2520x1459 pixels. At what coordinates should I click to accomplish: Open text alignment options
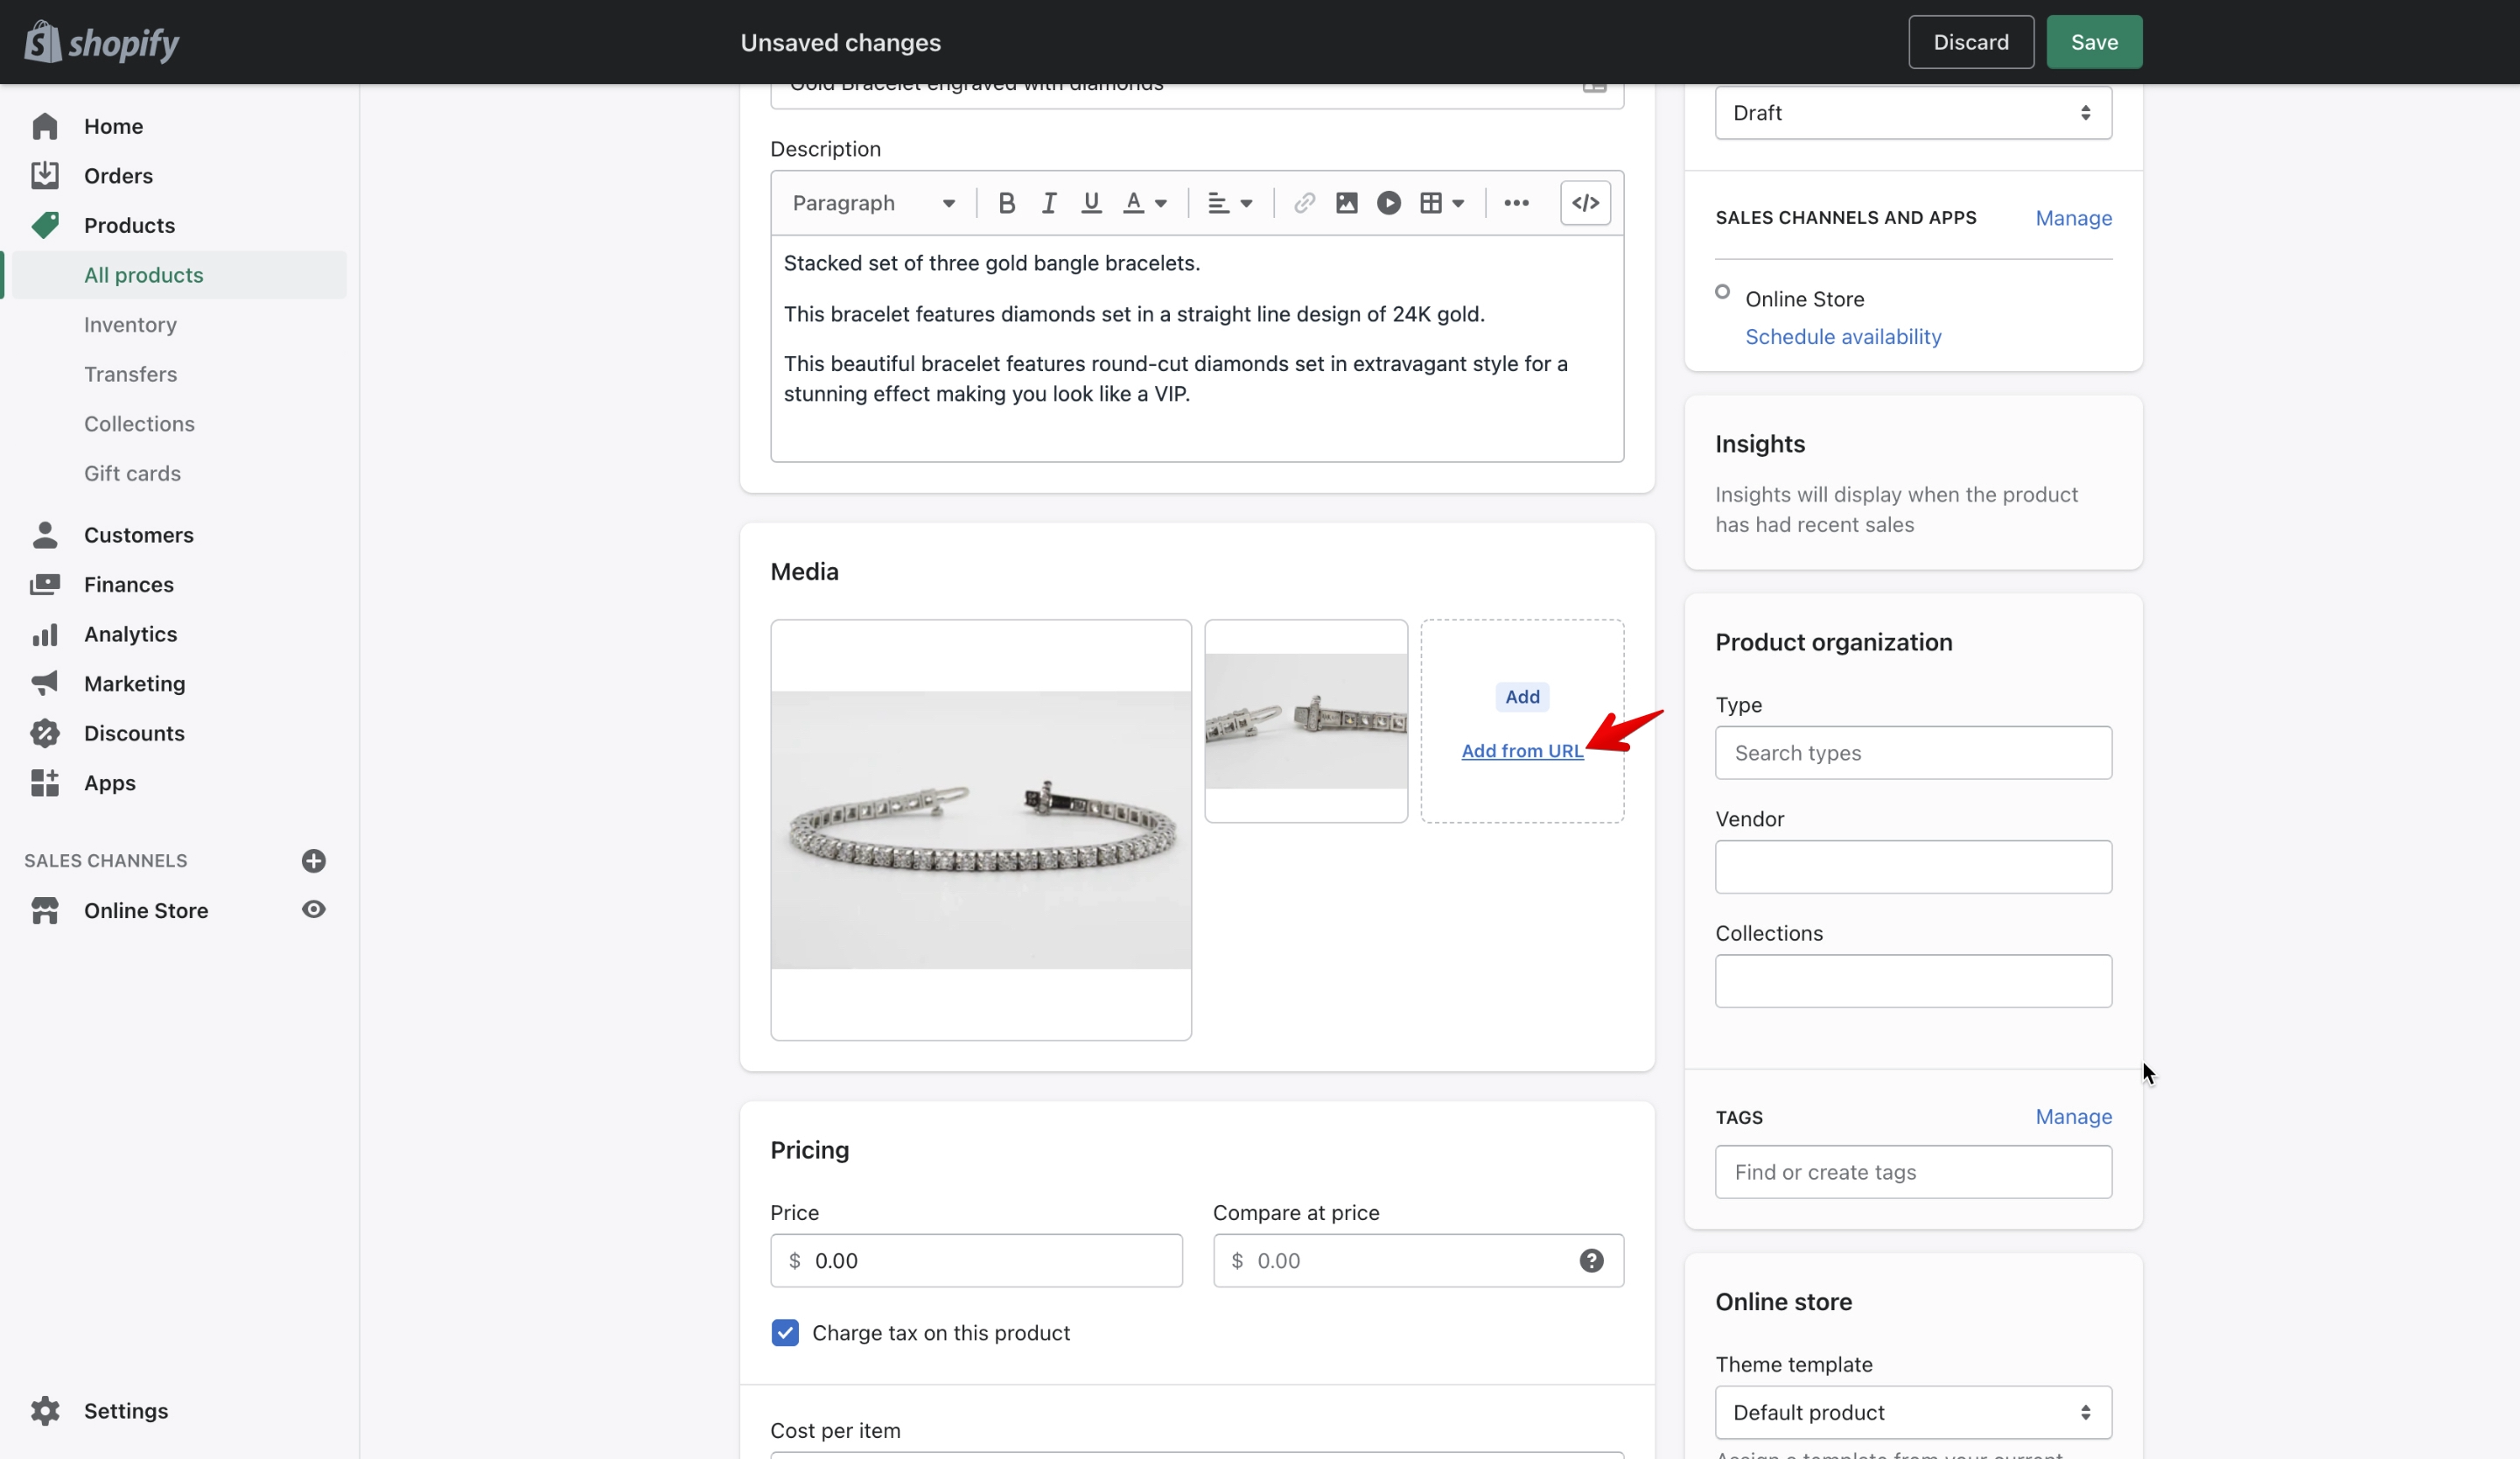point(1230,203)
